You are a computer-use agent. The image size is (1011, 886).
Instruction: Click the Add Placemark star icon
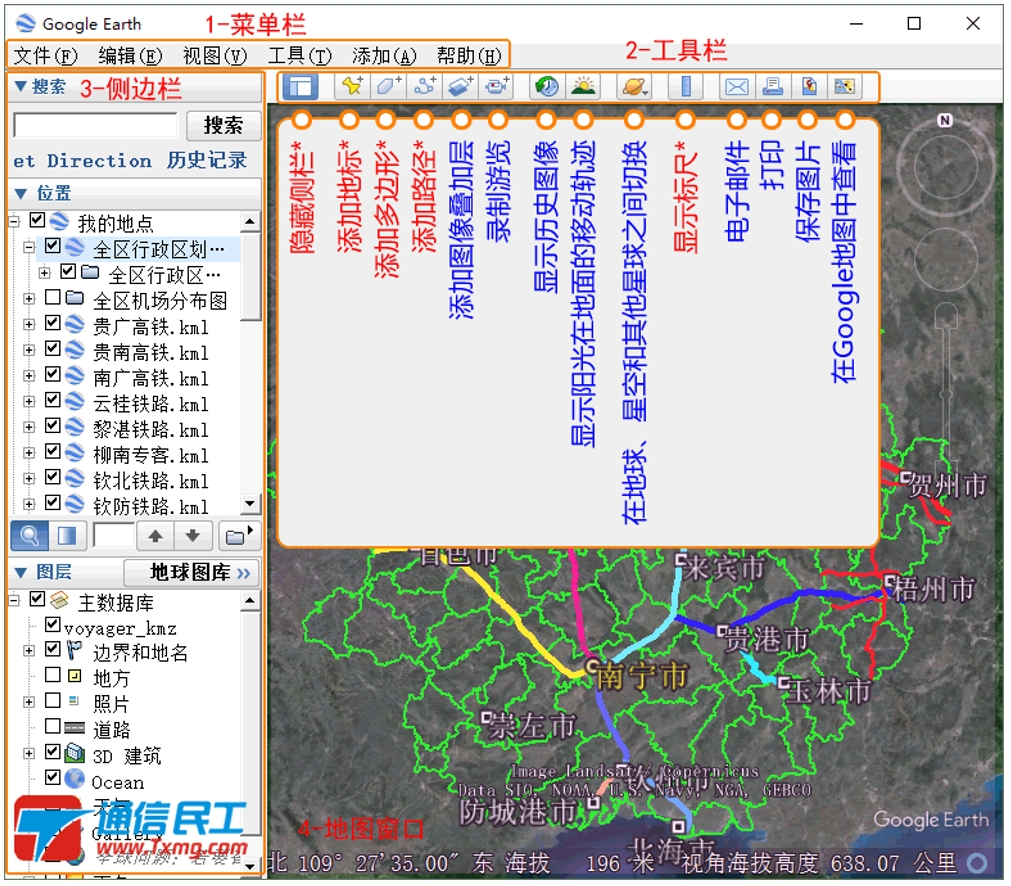tap(352, 86)
